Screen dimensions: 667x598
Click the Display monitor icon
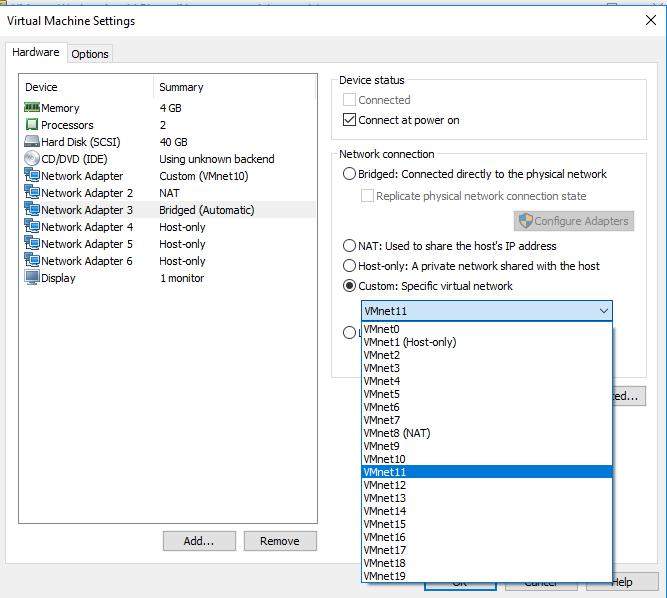click(x=32, y=277)
